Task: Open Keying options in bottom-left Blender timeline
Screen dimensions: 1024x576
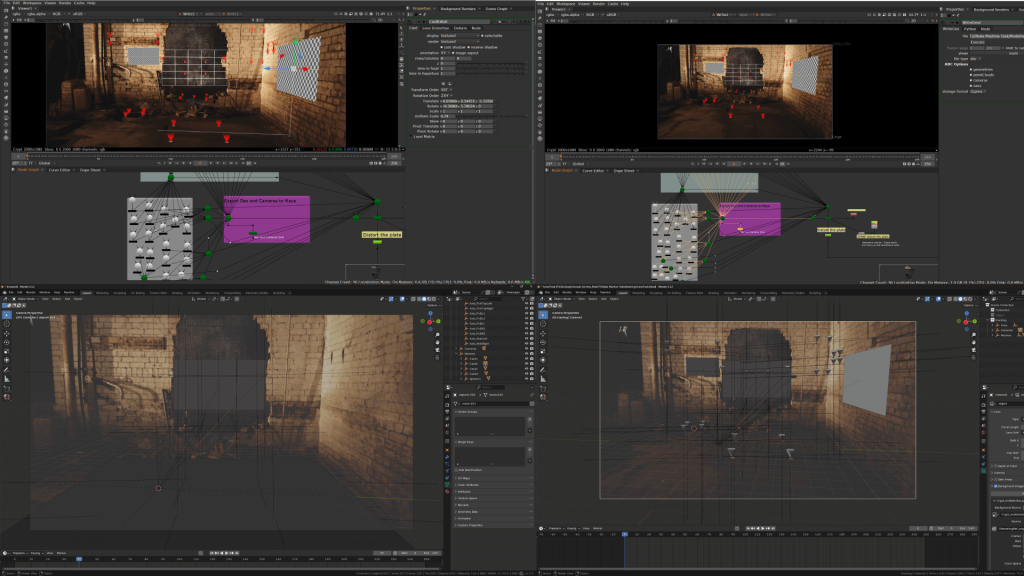Action: [x=35, y=553]
